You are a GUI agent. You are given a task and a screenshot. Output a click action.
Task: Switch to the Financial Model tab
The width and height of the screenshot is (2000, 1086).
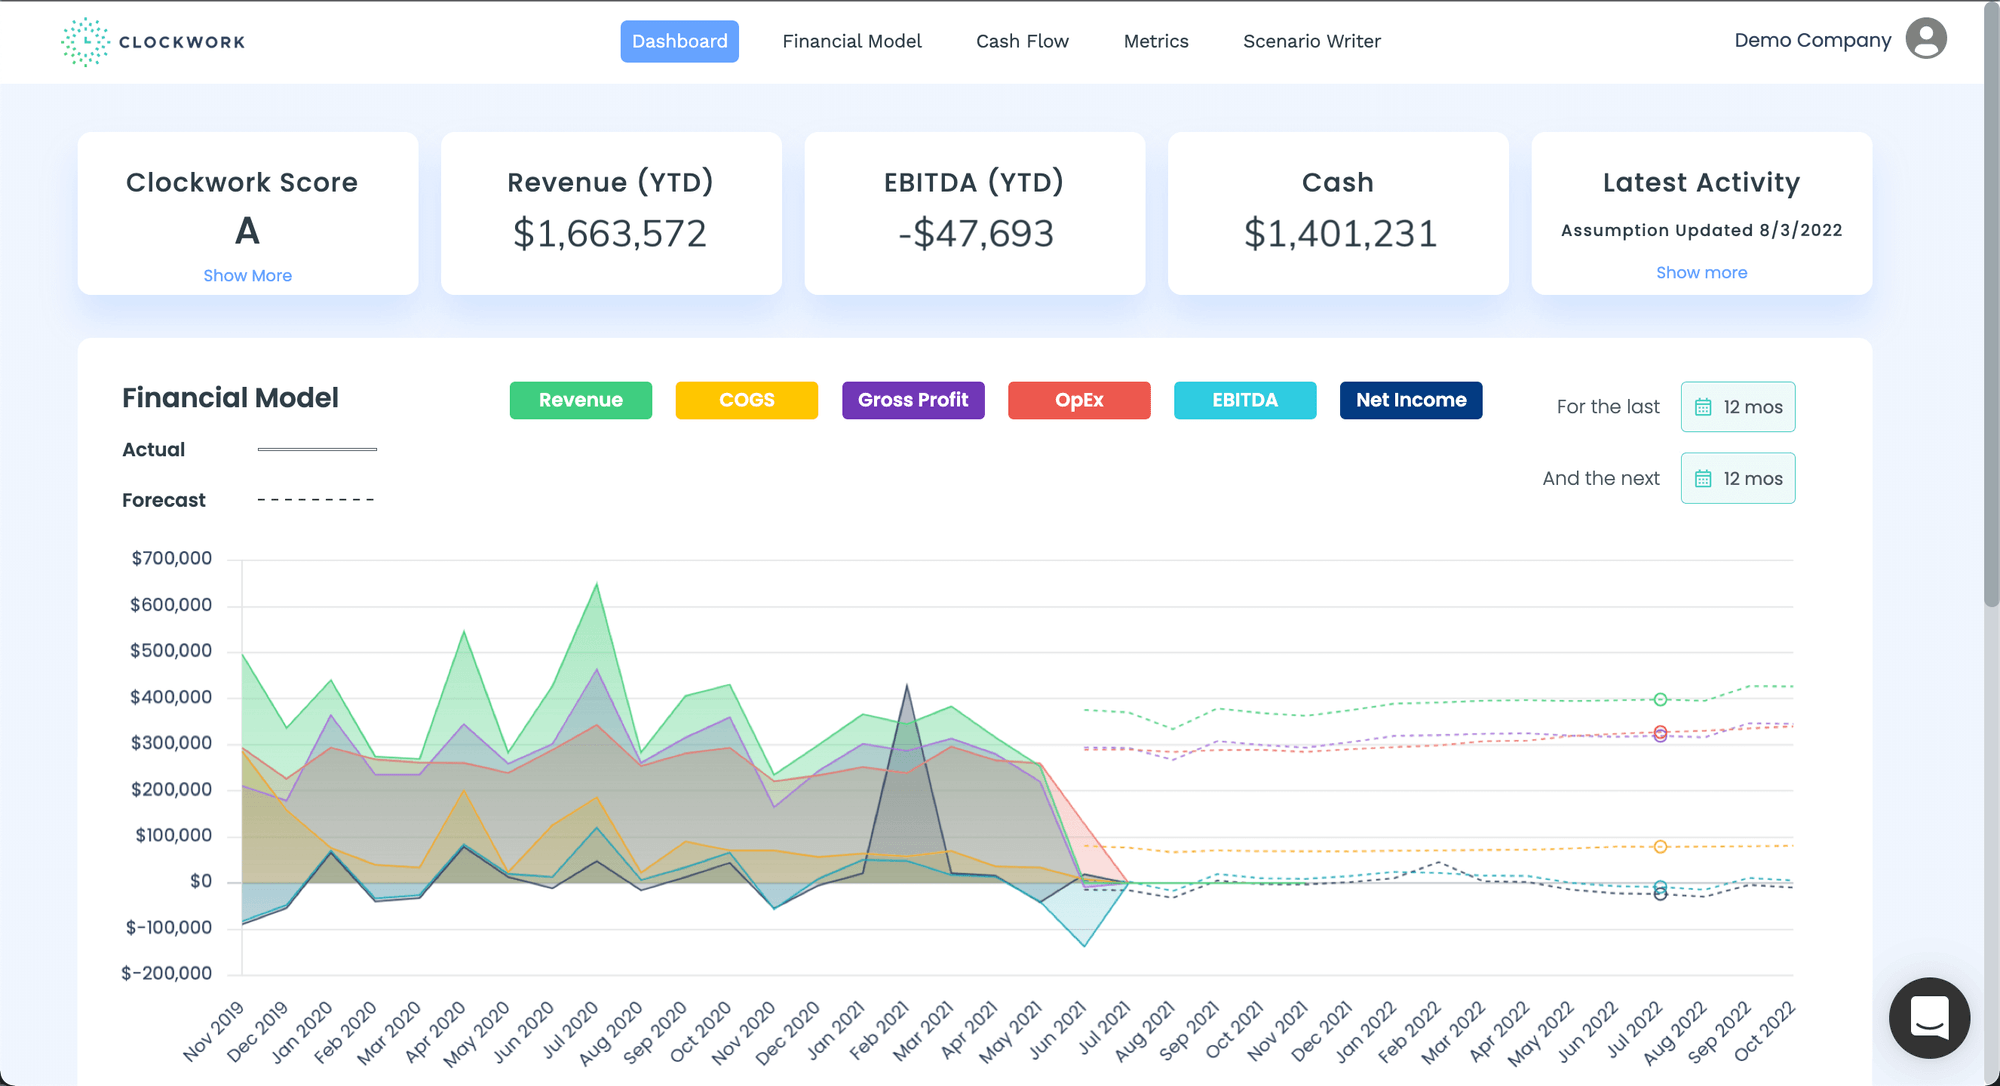pyautogui.click(x=851, y=41)
